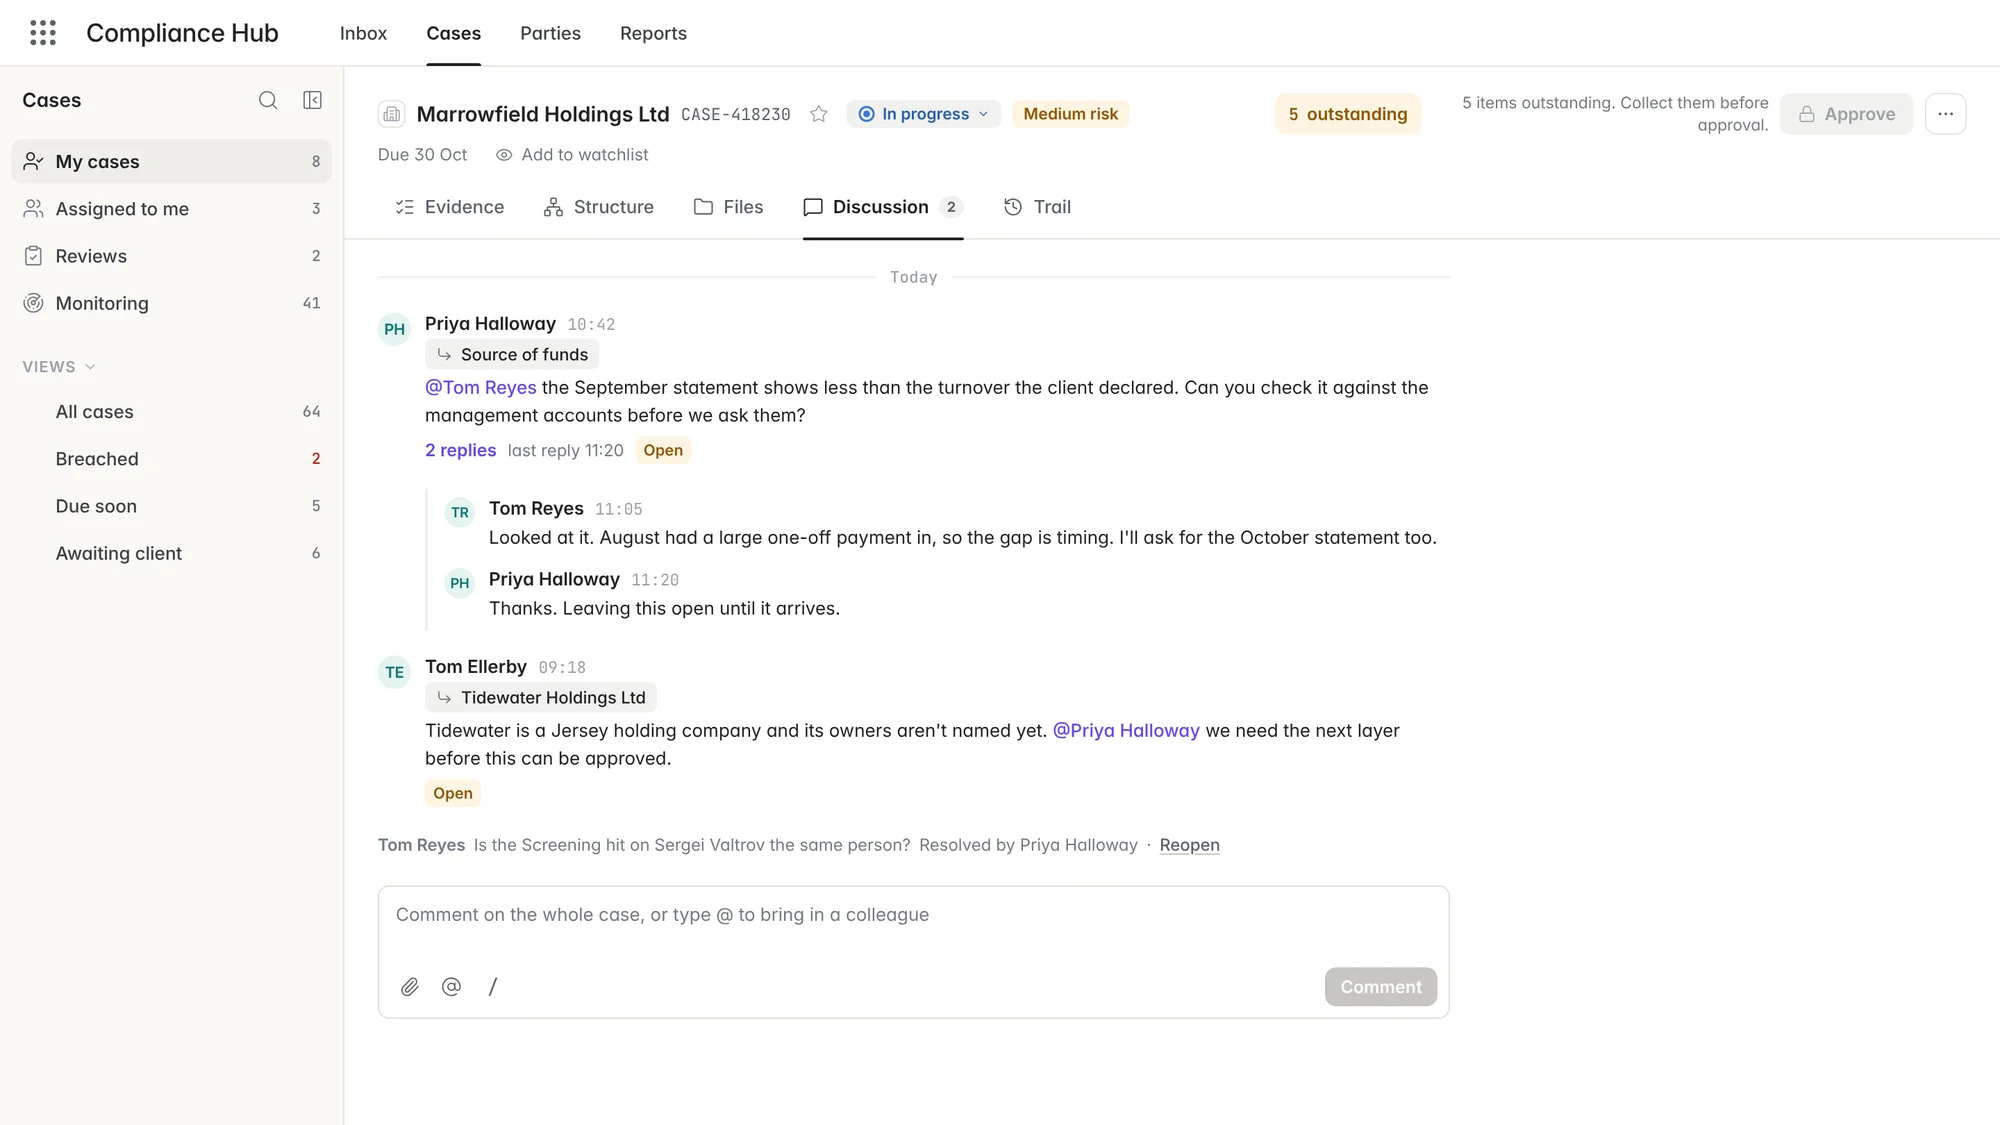Screen dimensions: 2000x1125
Task: Collapse the Cases sidebar panel icon
Action: click(x=312, y=100)
